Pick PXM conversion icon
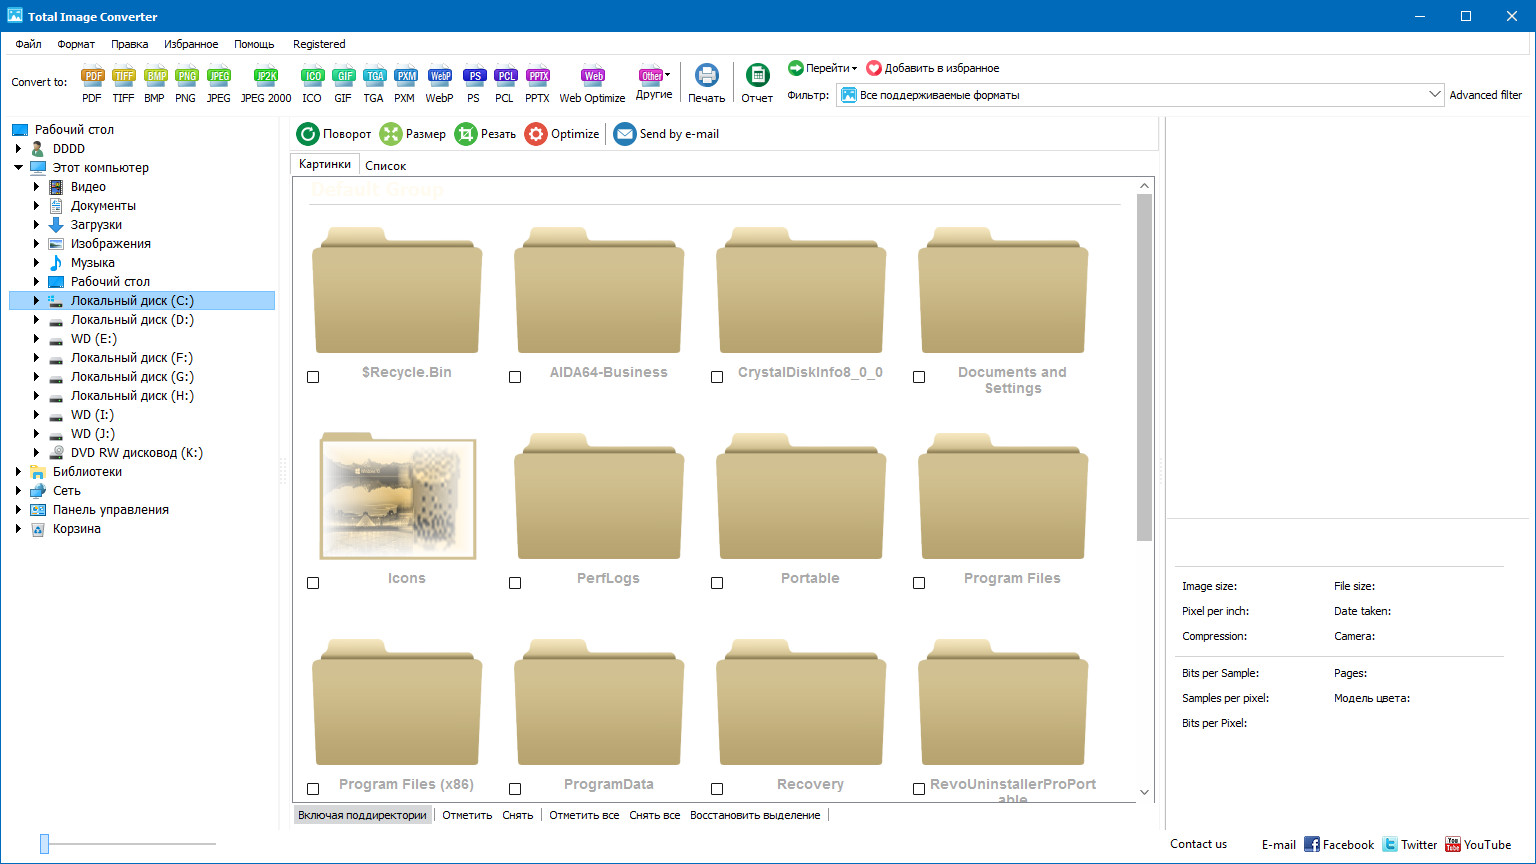 (x=405, y=77)
